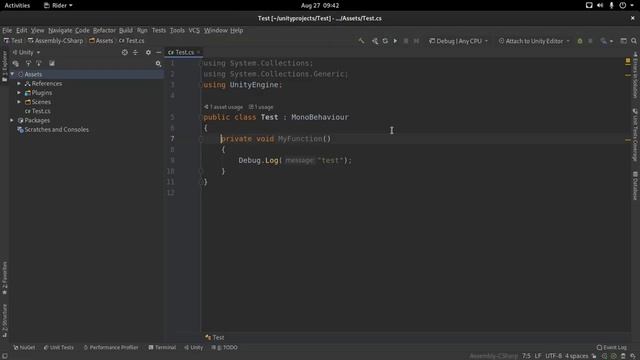
Task: Open the Performance Profiler tool window
Action: [x=111, y=347]
